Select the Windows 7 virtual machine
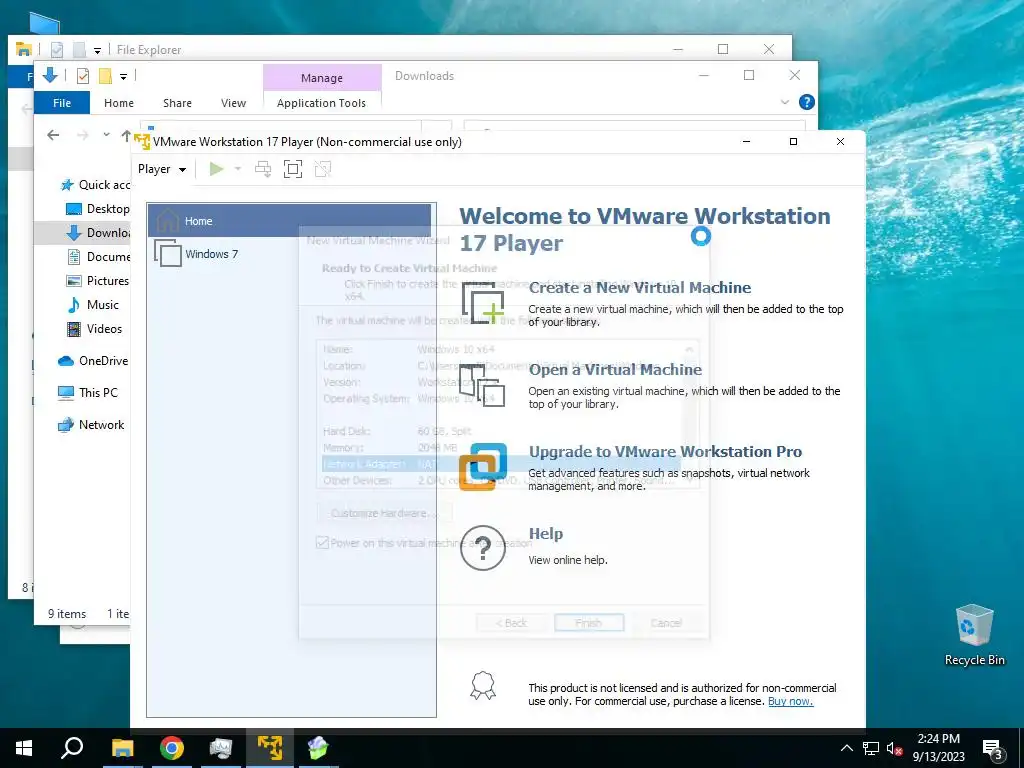 pos(289,254)
